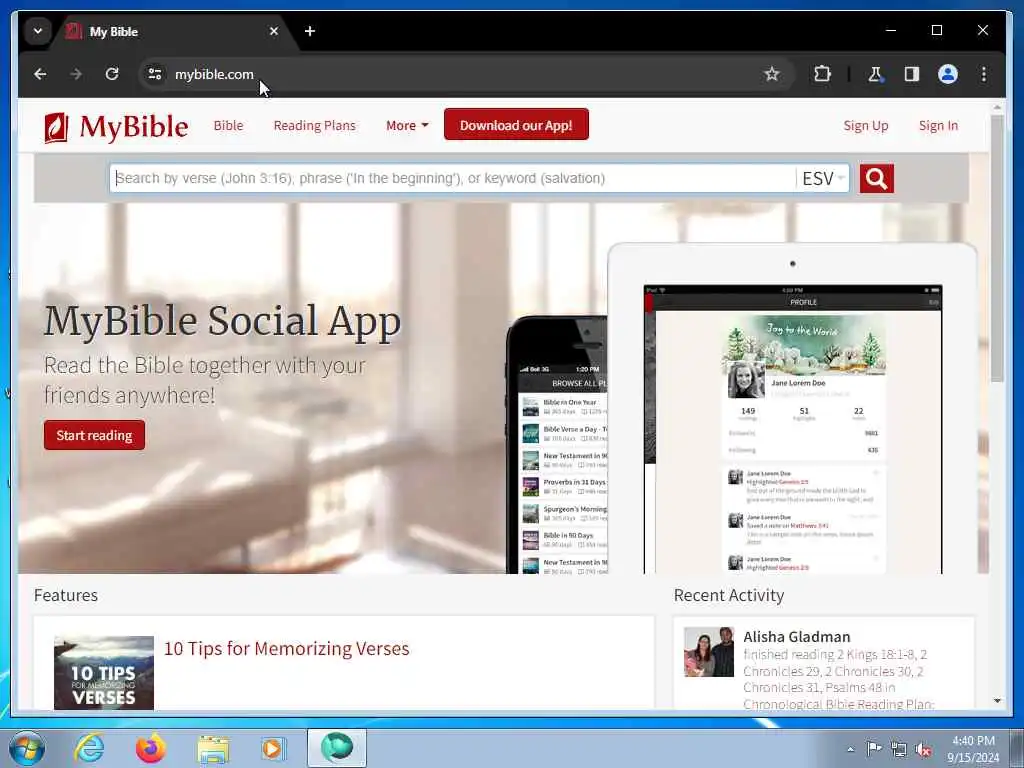Click the page vertical scrollbar thumb
The width and height of the screenshot is (1024, 768).
pyautogui.click(x=997, y=248)
